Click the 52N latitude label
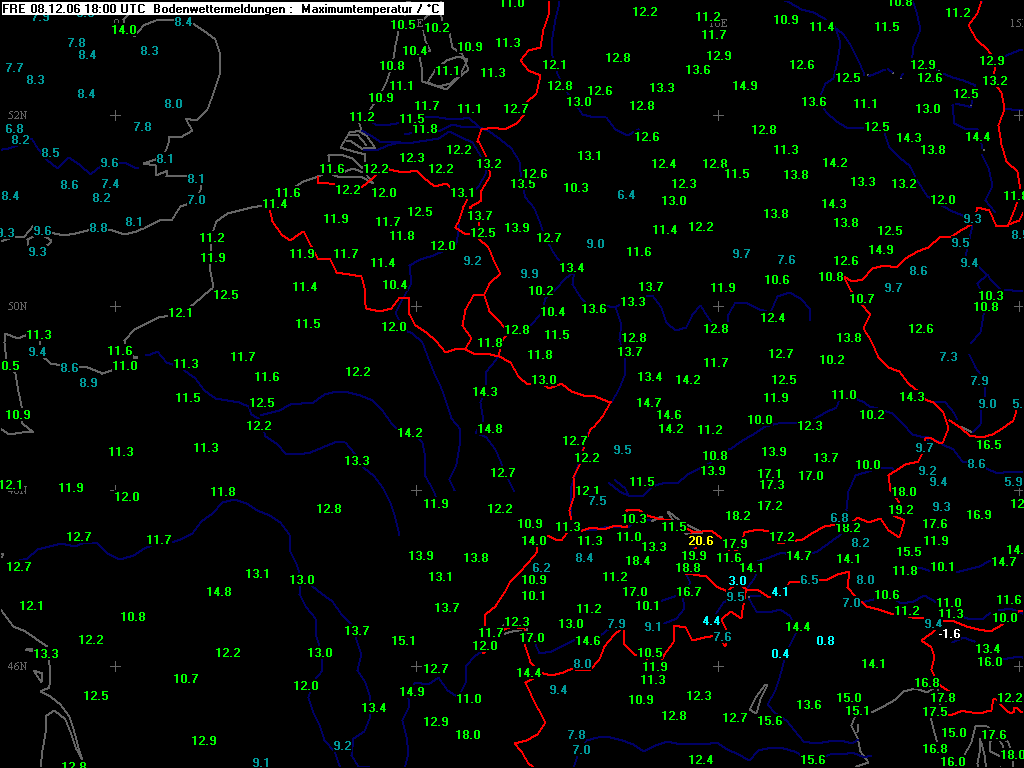The width and height of the screenshot is (1024, 768). point(17,116)
